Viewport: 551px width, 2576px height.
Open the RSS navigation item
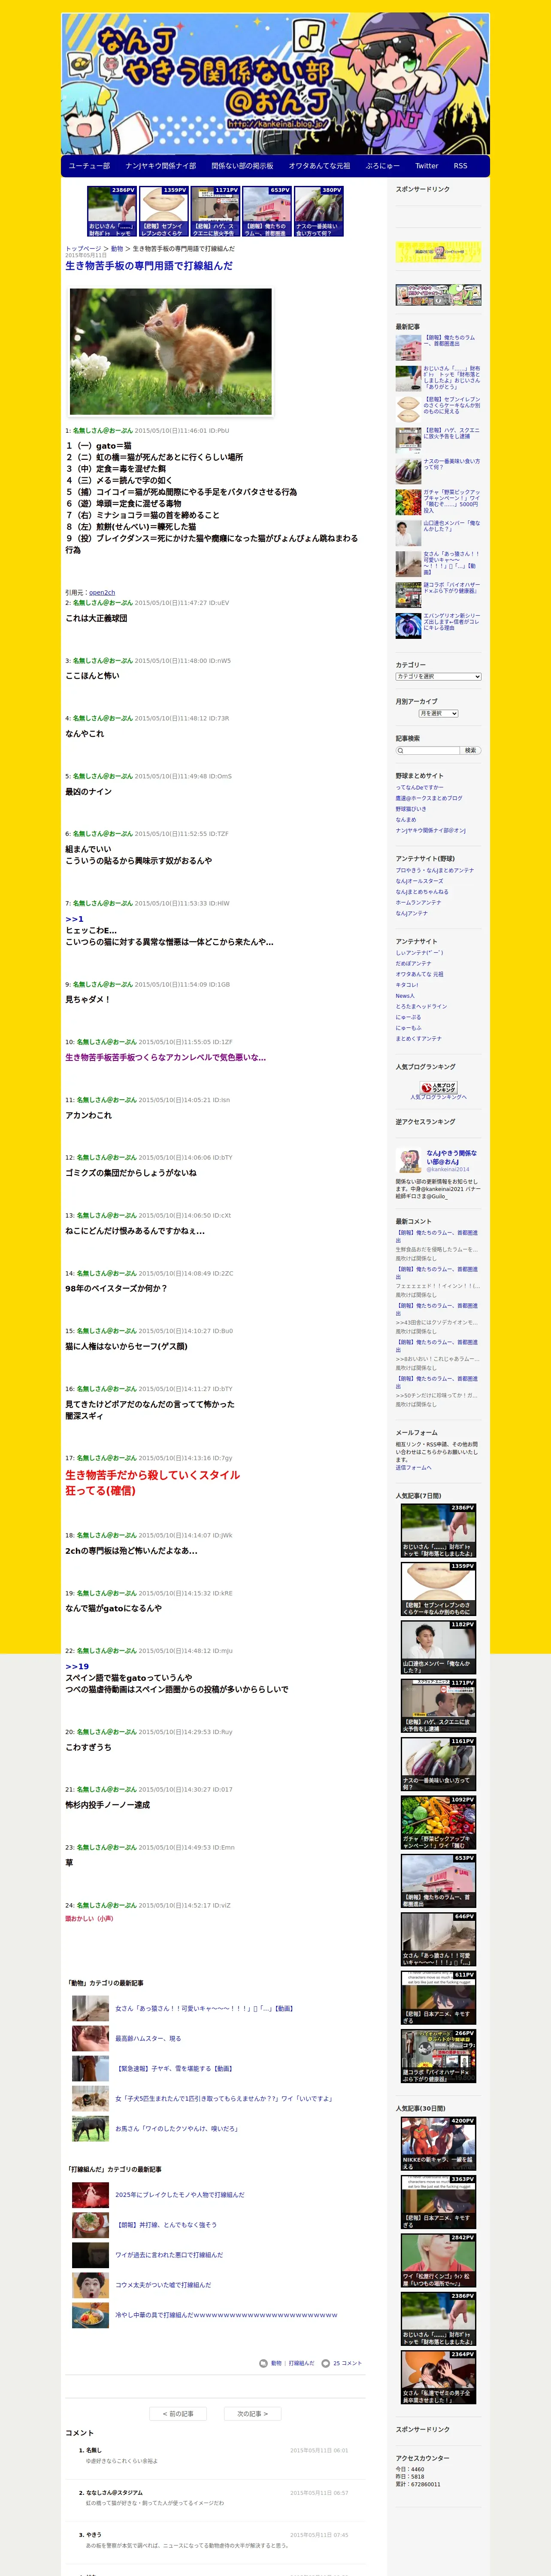460,166
